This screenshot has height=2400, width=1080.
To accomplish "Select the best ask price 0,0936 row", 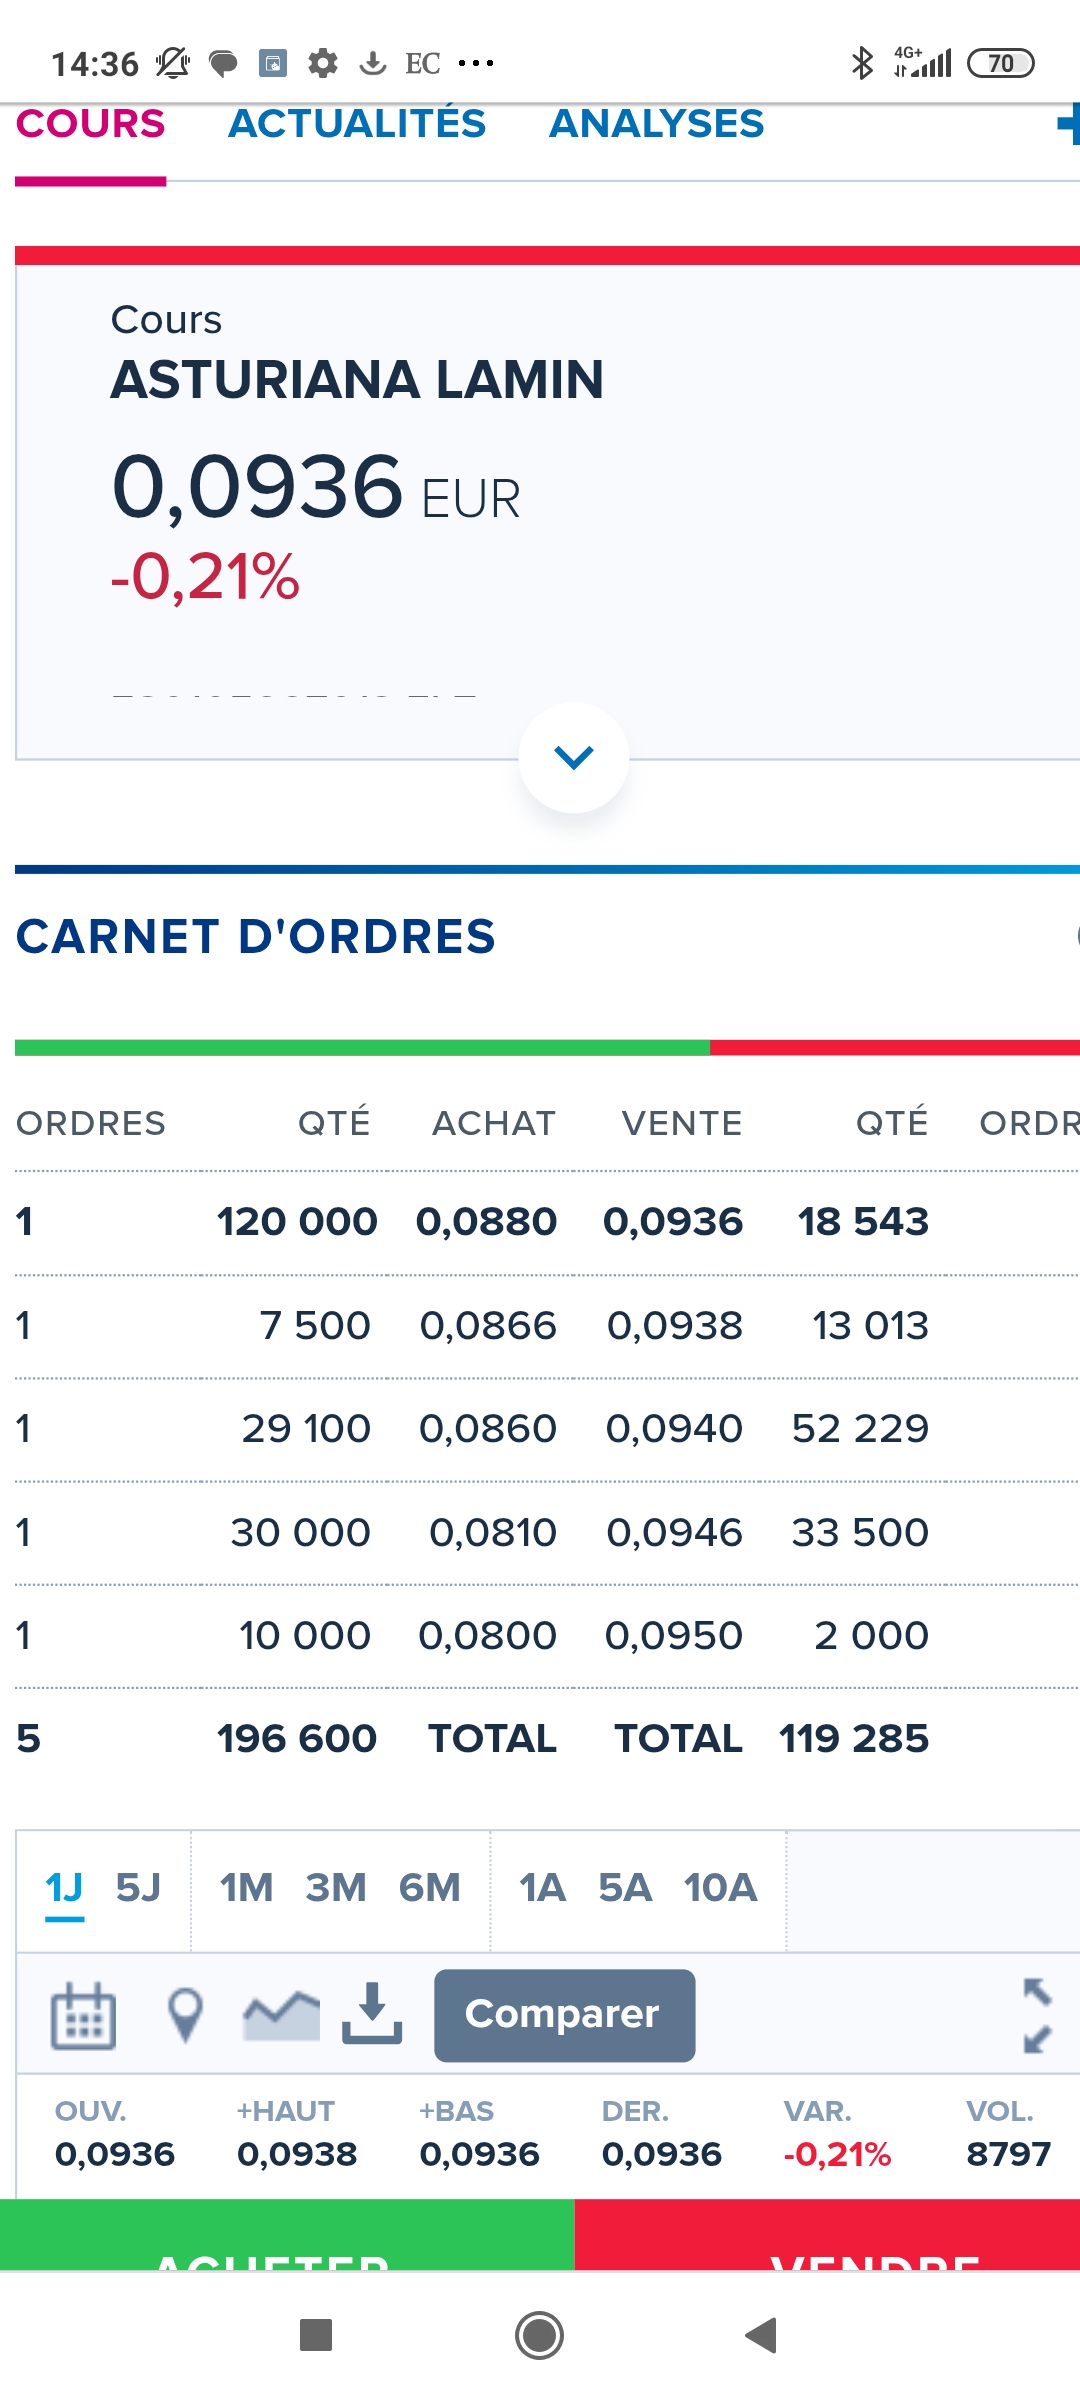I will [x=673, y=1221].
